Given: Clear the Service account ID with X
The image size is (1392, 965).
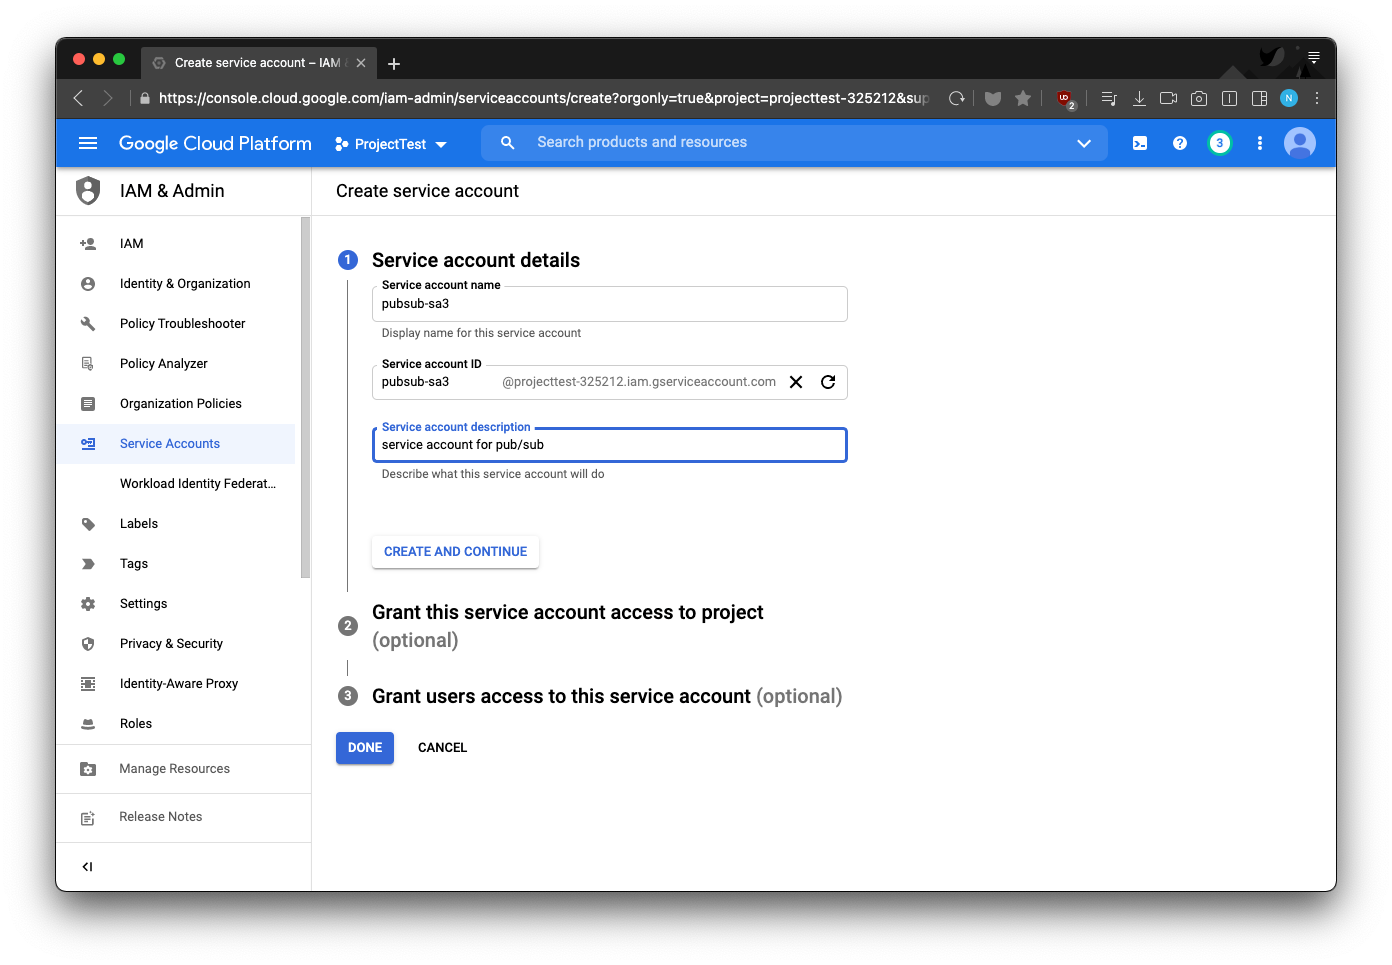Looking at the screenshot, I should [x=796, y=382].
